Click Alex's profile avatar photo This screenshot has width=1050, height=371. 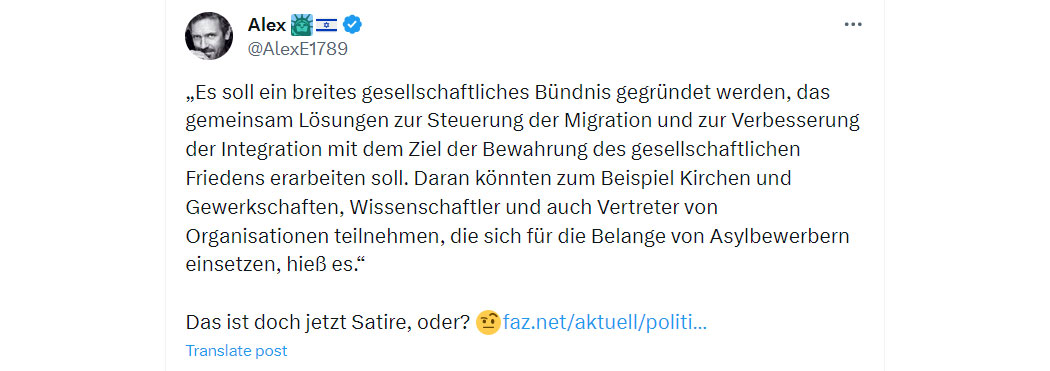209,36
